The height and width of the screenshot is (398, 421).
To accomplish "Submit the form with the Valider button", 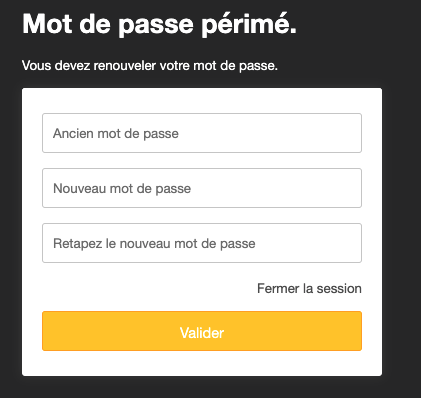I will [x=202, y=331].
